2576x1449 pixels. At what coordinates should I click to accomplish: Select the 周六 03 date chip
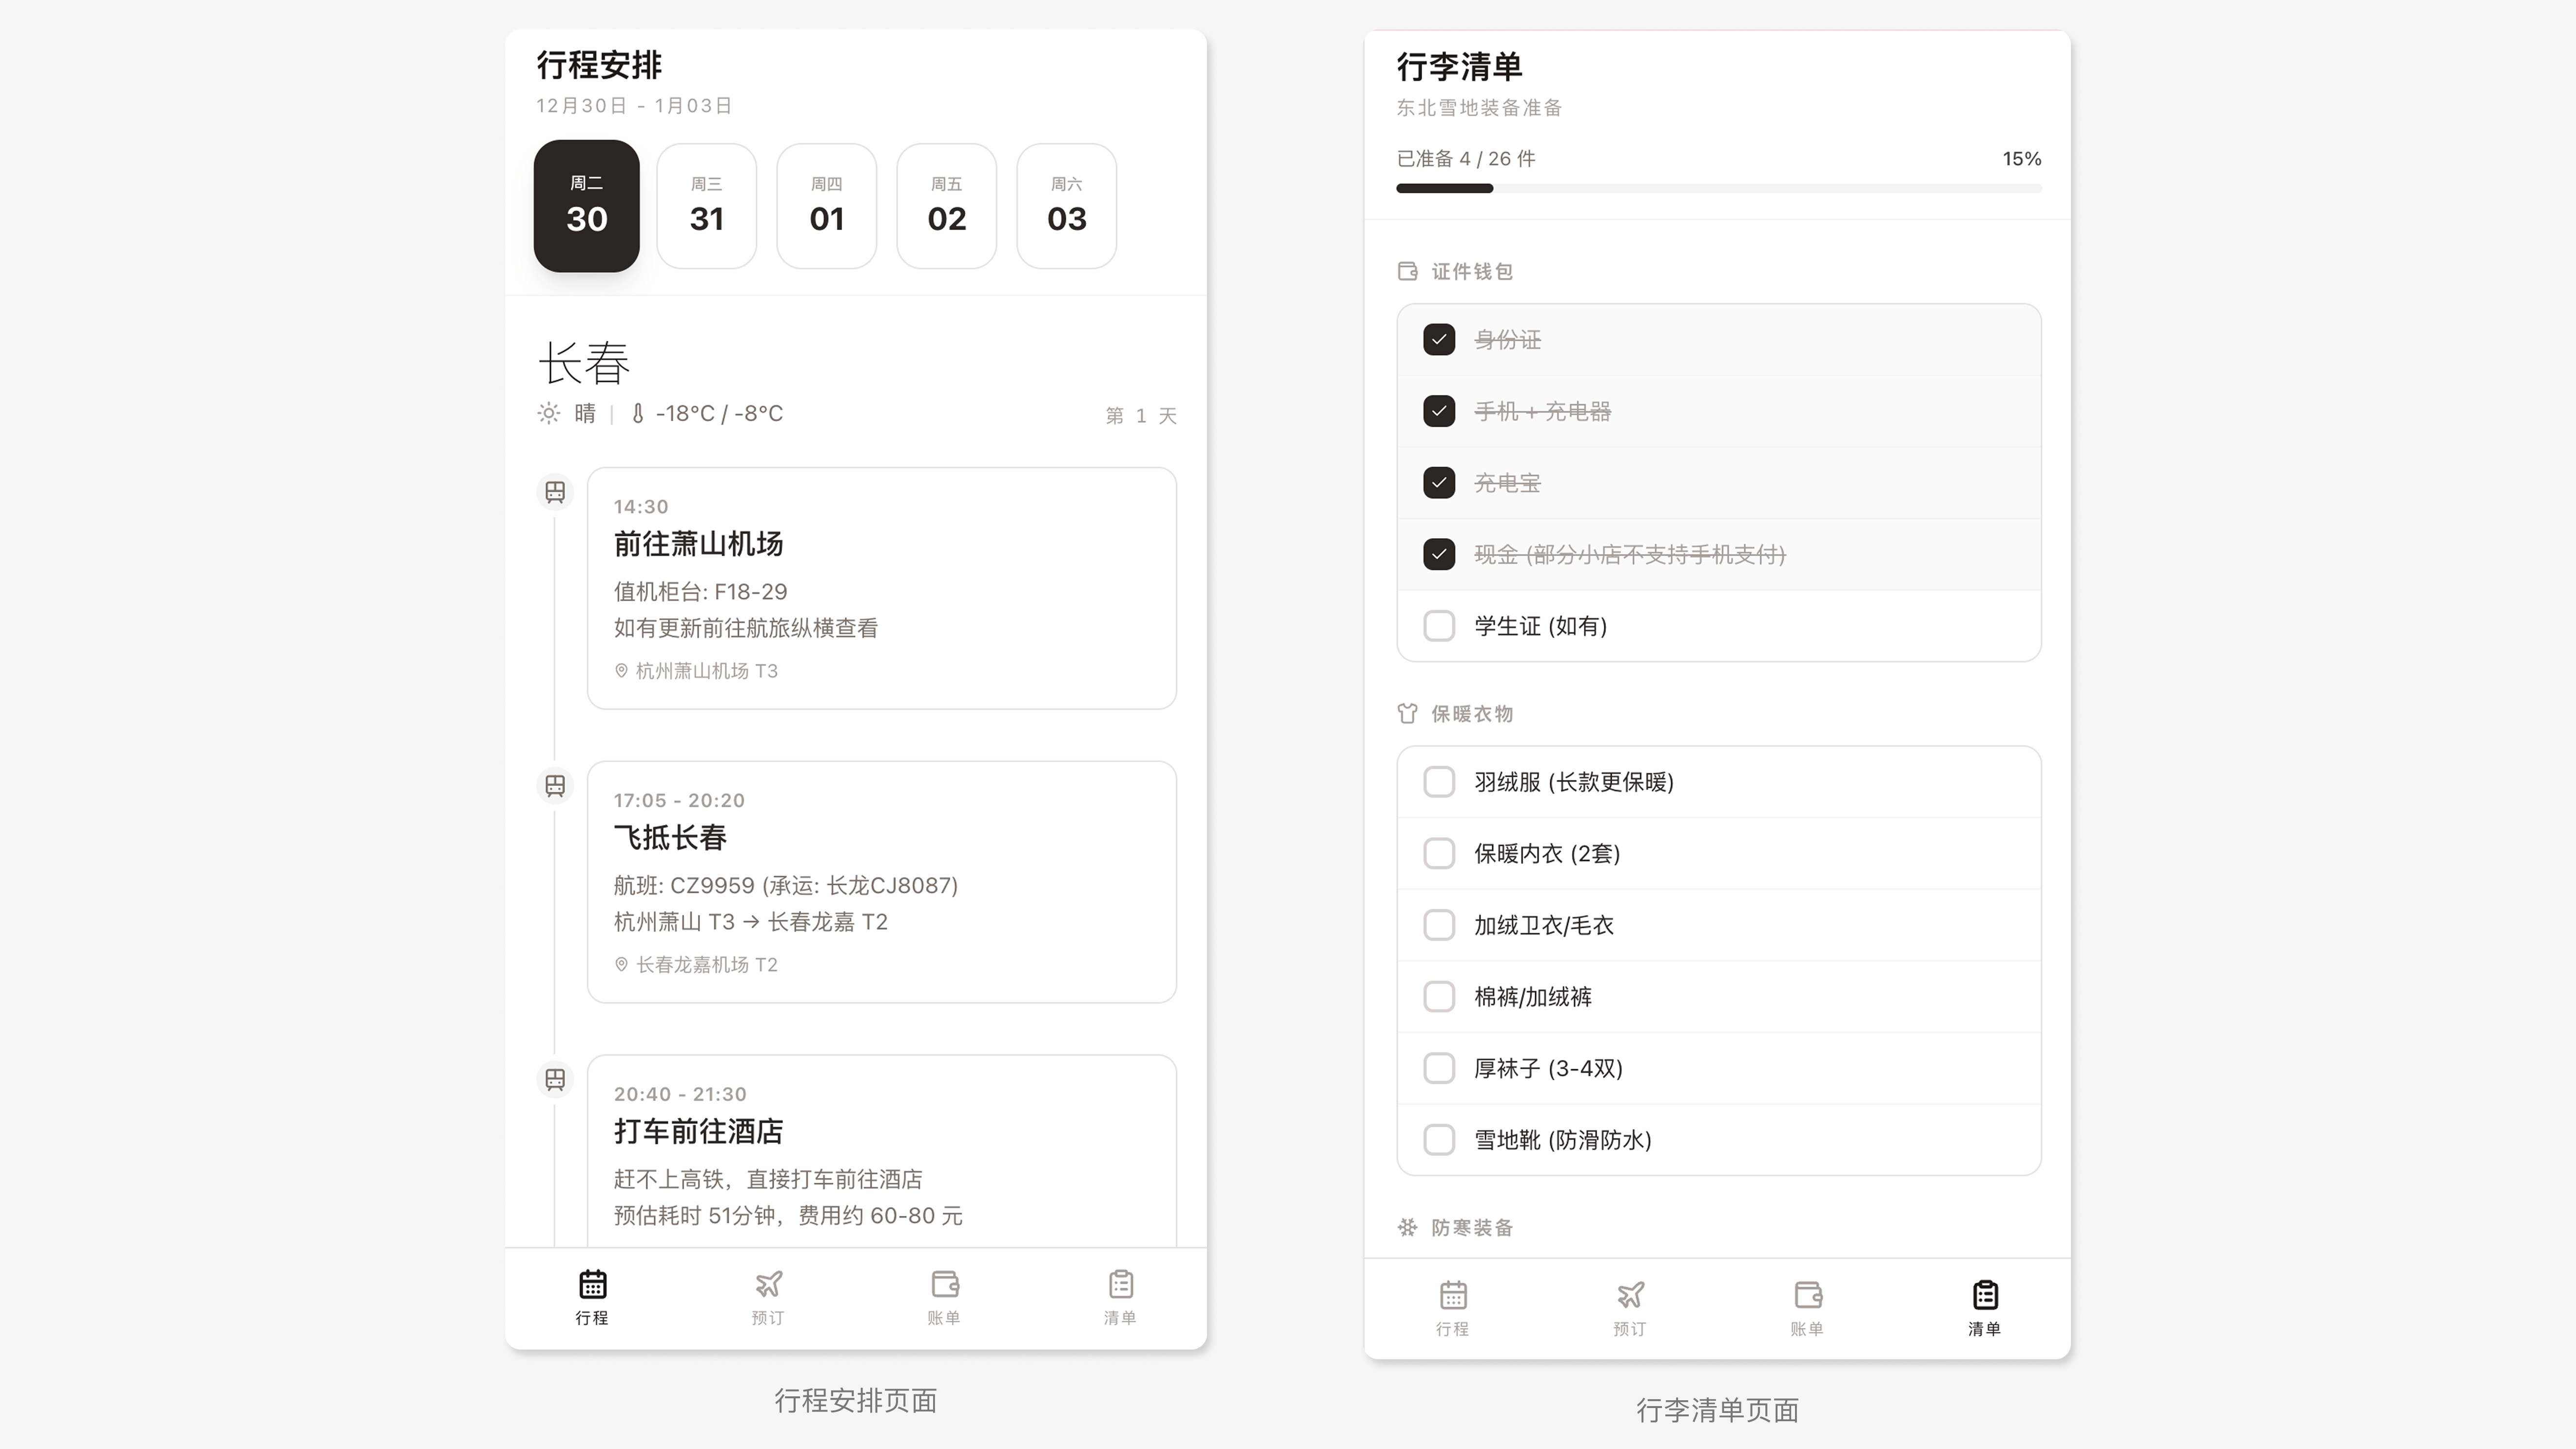coord(1066,206)
